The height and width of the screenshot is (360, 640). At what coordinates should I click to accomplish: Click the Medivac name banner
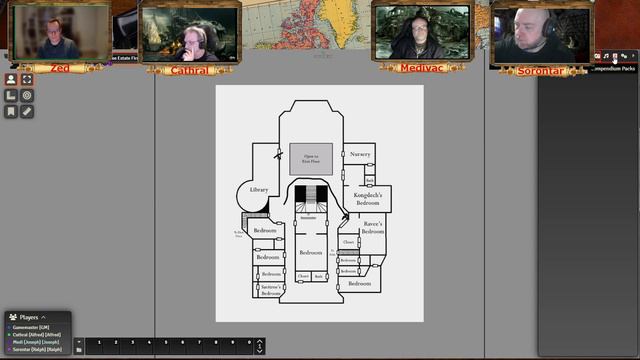(422, 68)
